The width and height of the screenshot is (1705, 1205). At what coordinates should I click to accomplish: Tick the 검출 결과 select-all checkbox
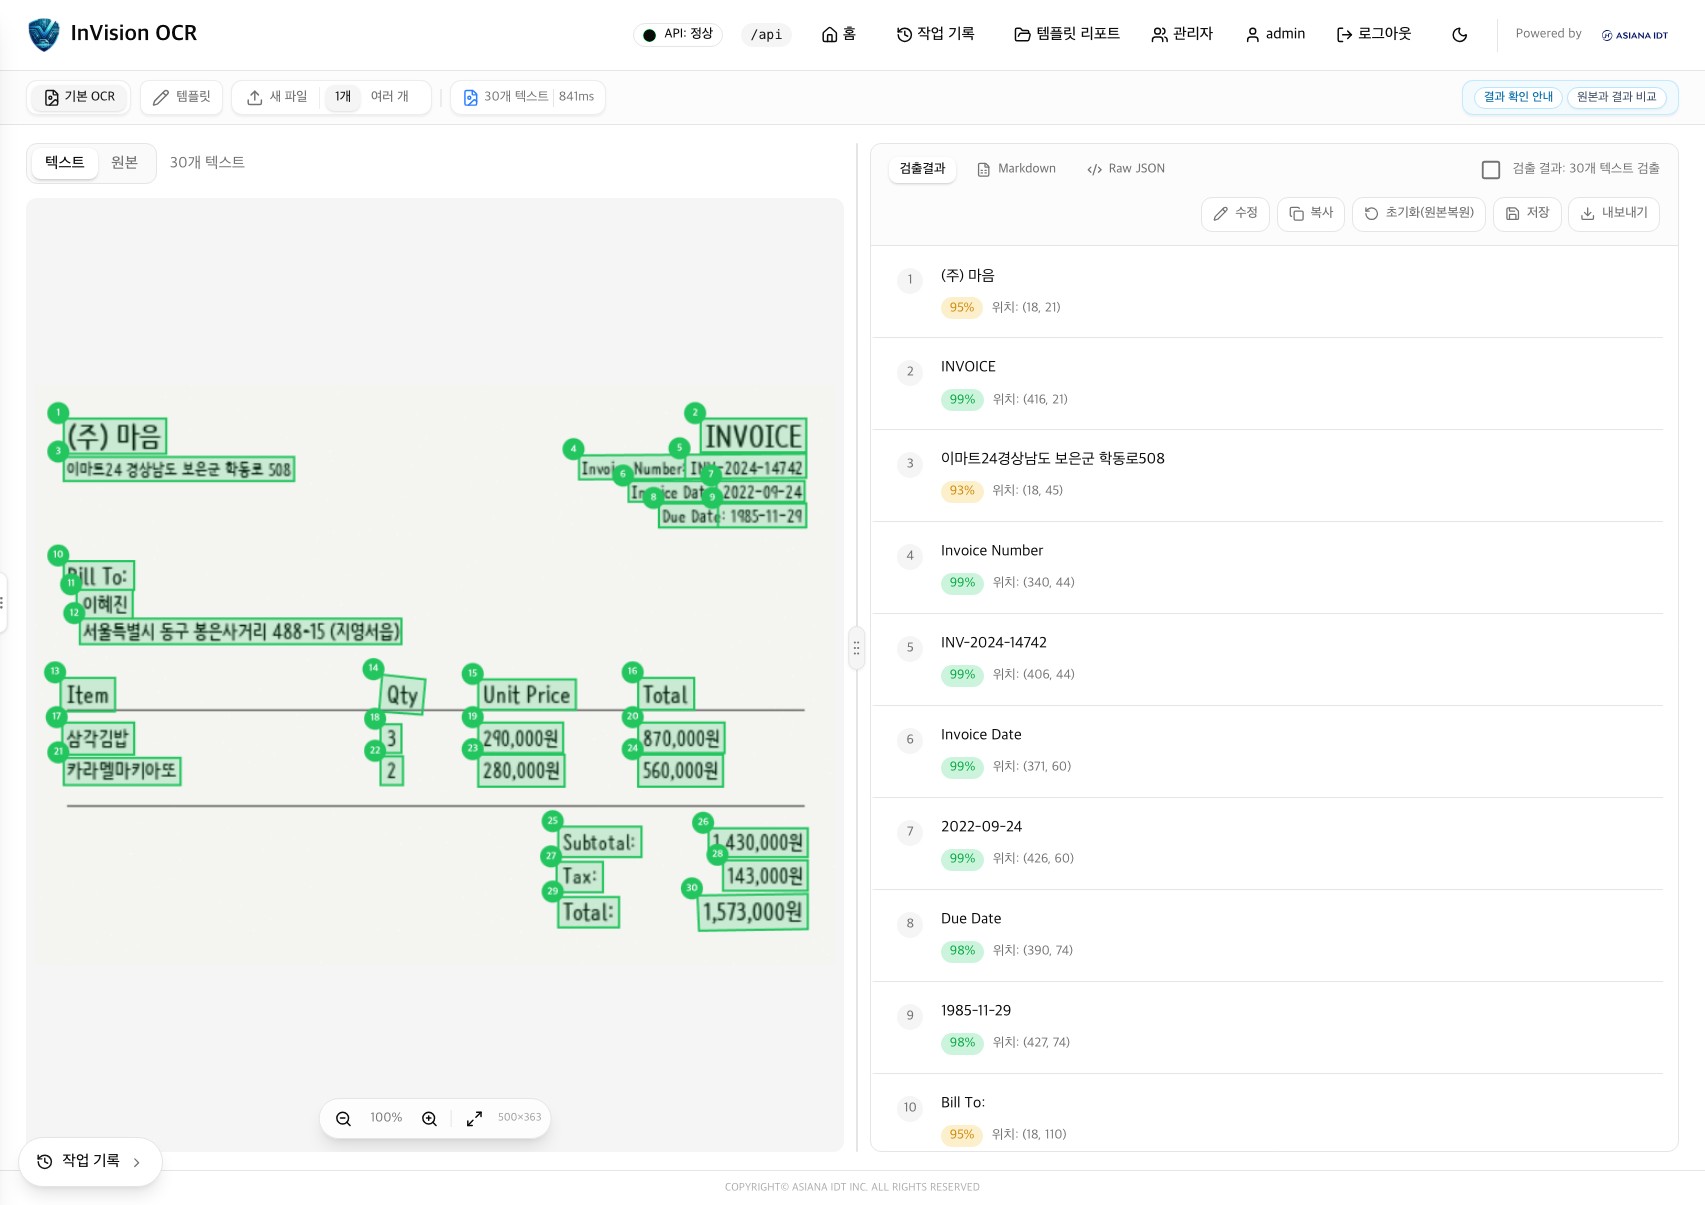coord(1491,170)
